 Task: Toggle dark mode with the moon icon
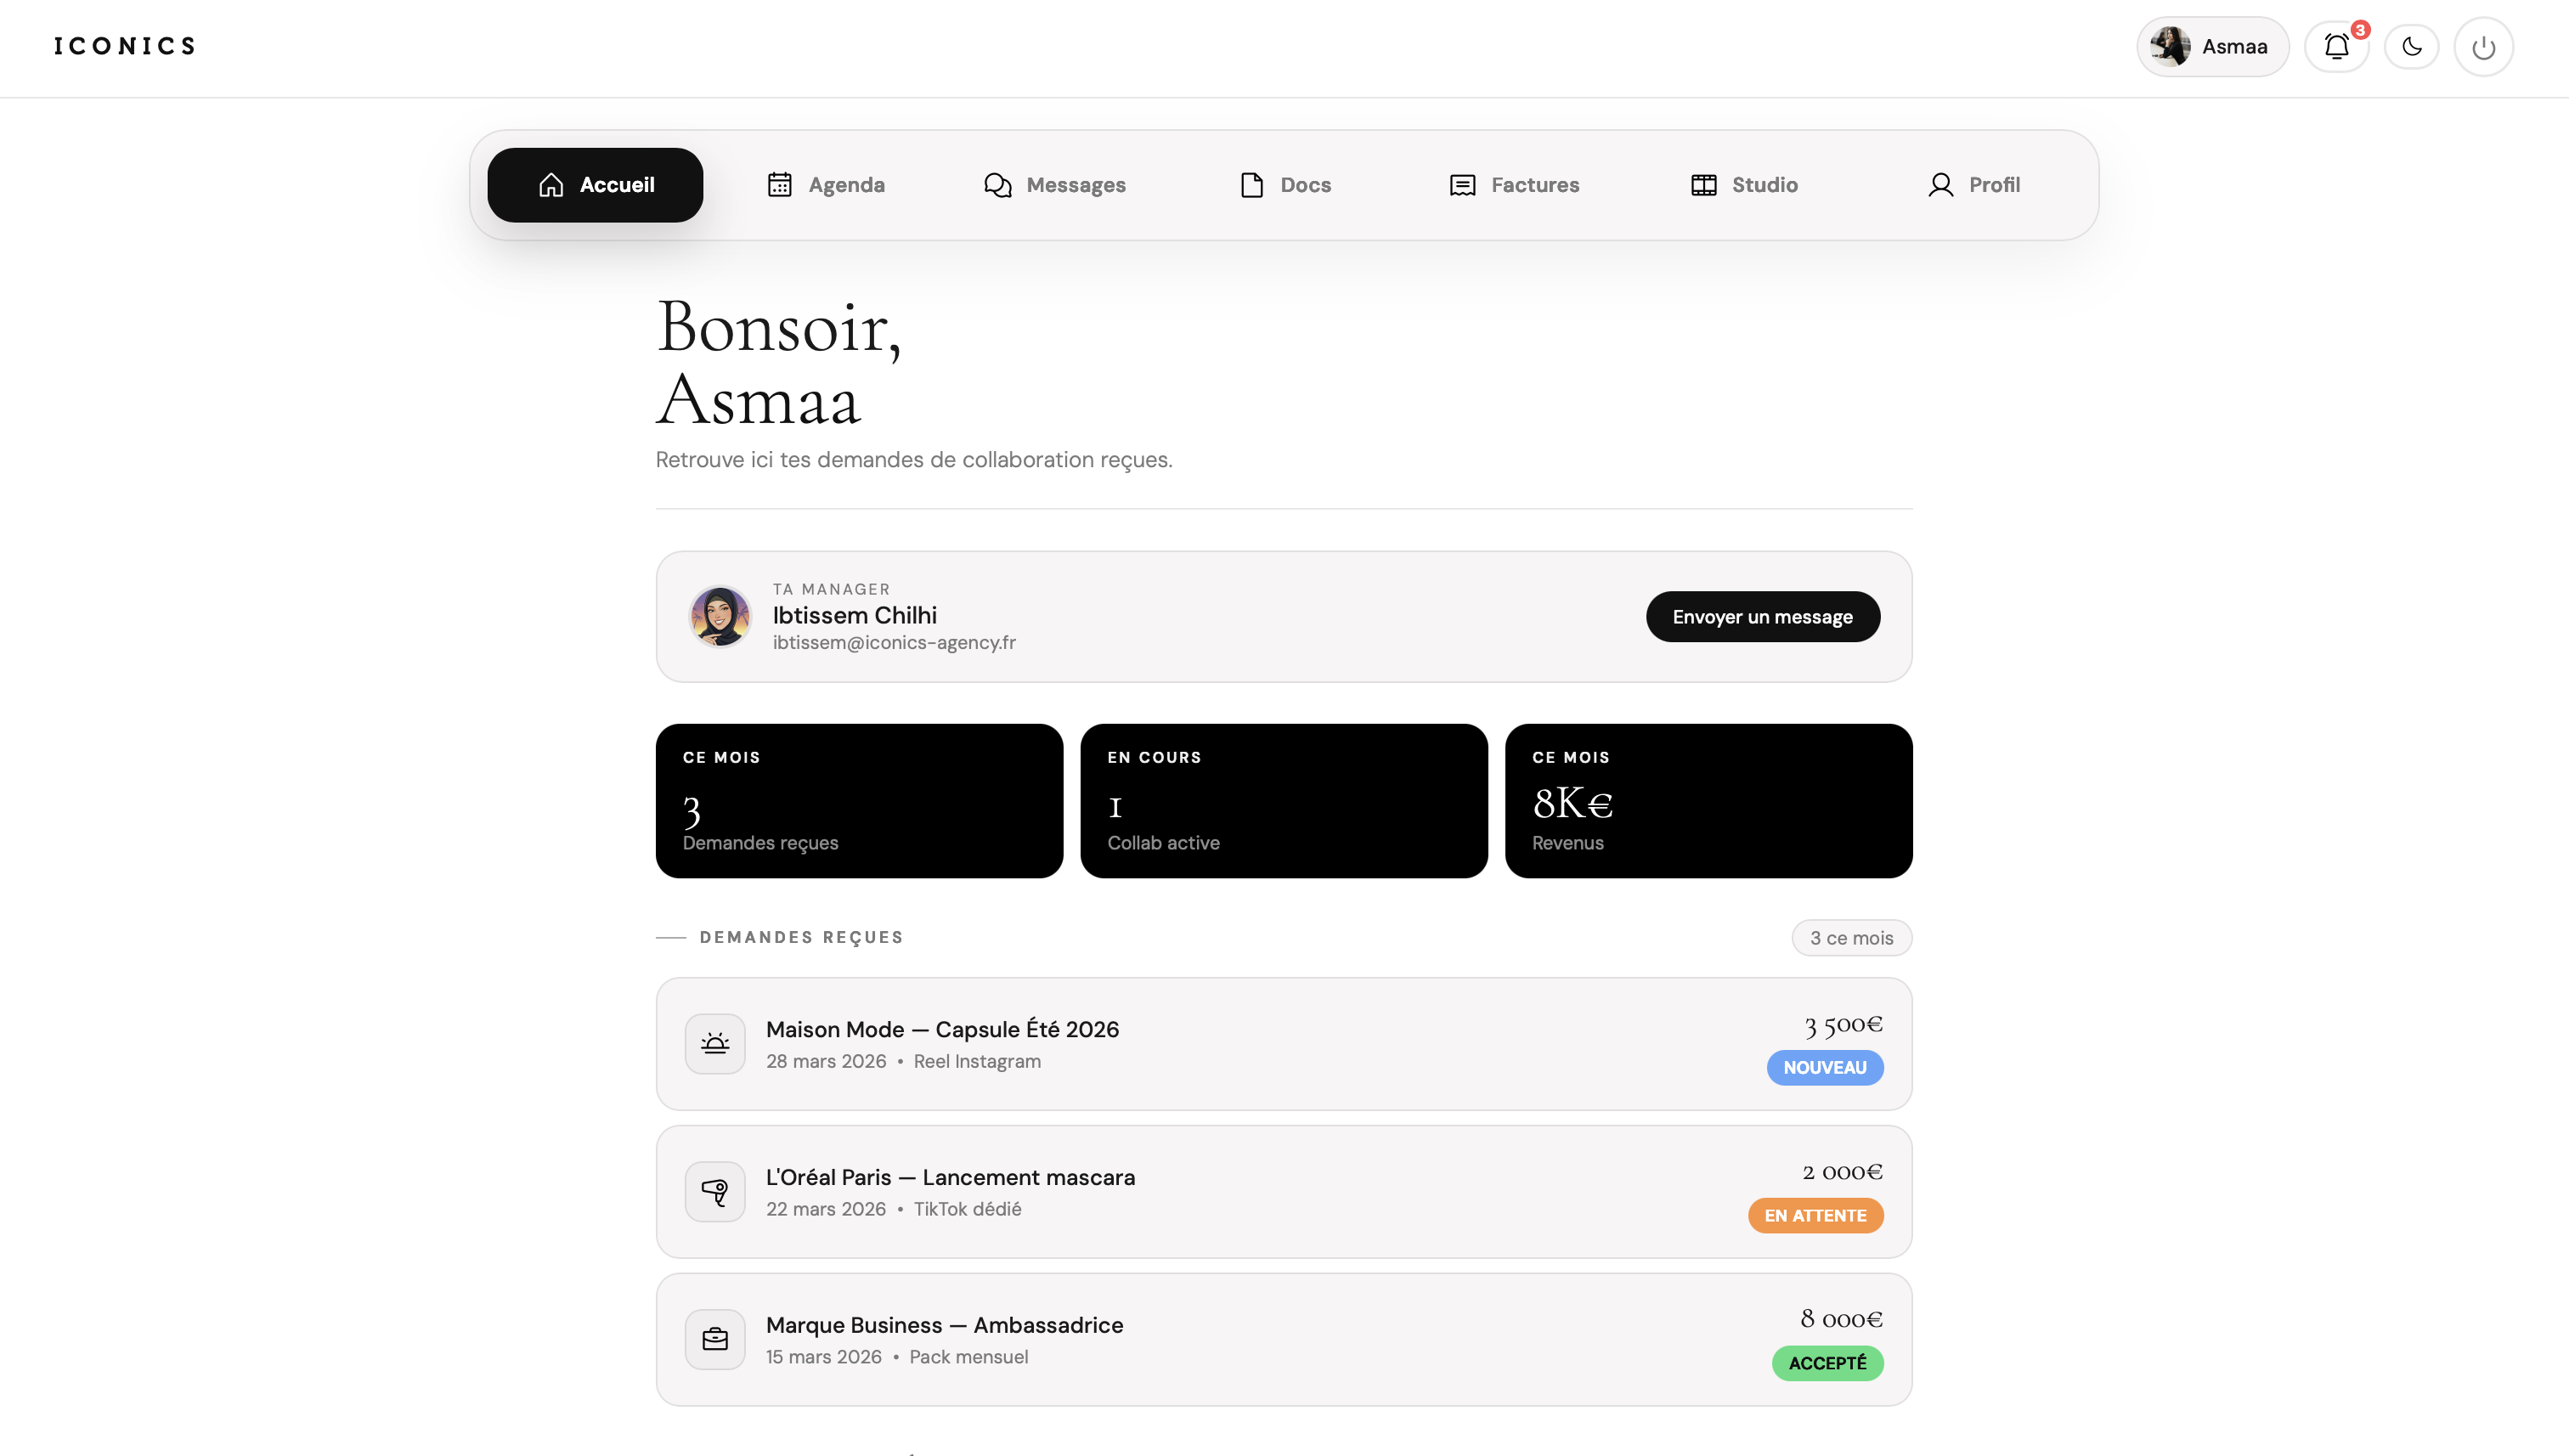[2410, 46]
